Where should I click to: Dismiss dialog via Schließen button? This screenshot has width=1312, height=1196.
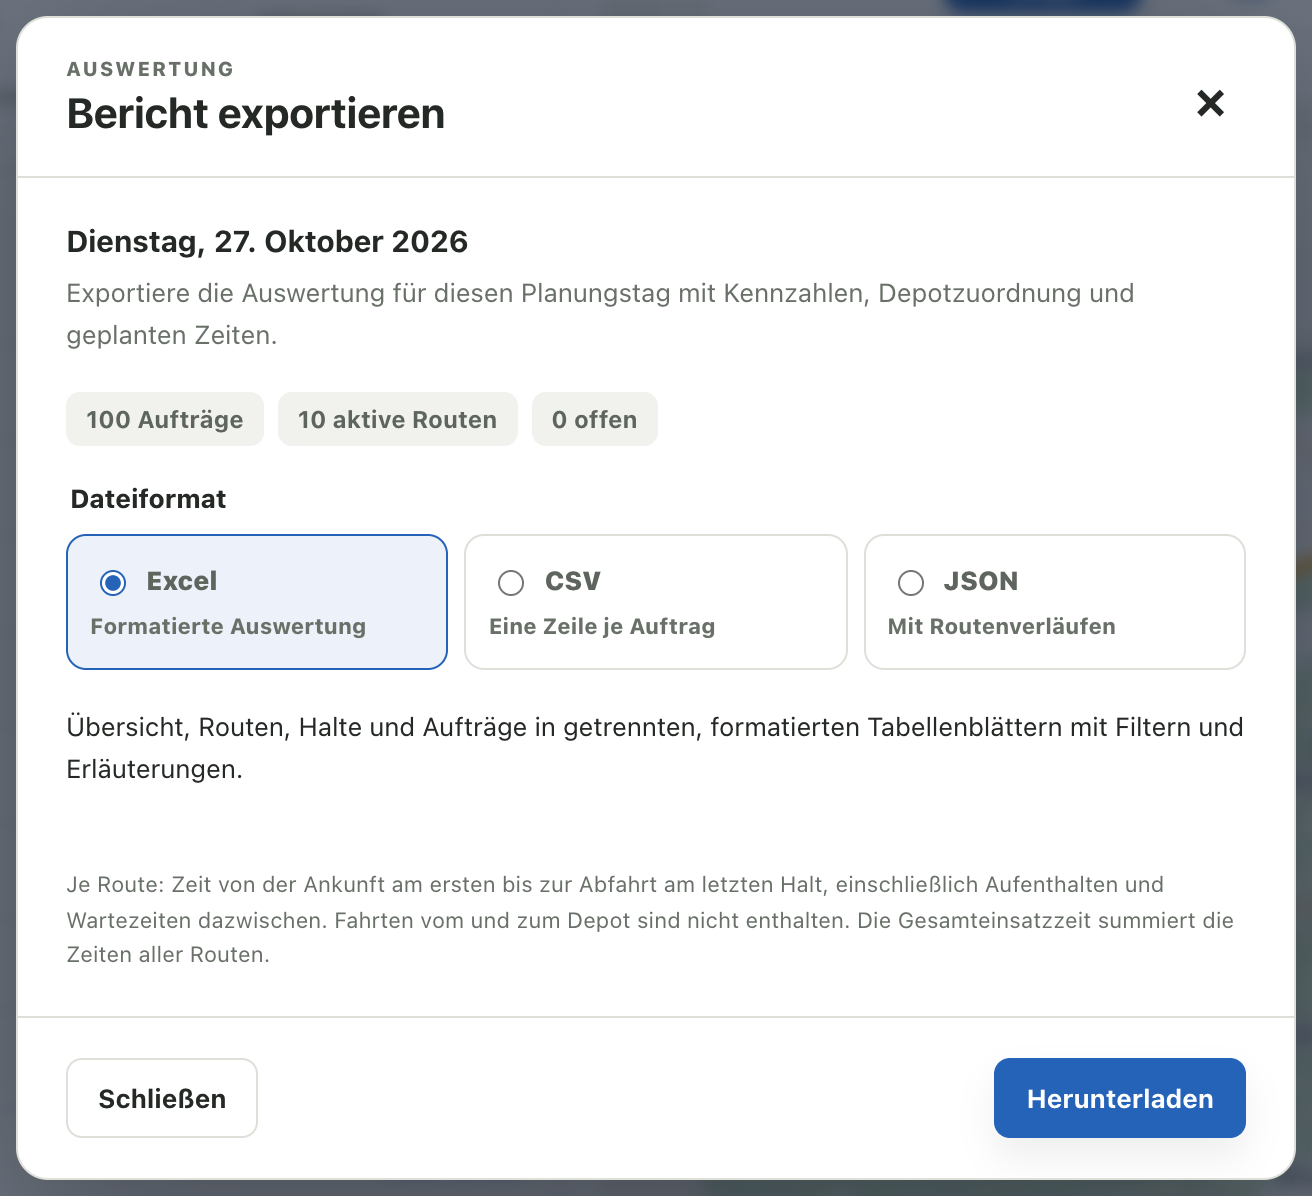point(162,1098)
